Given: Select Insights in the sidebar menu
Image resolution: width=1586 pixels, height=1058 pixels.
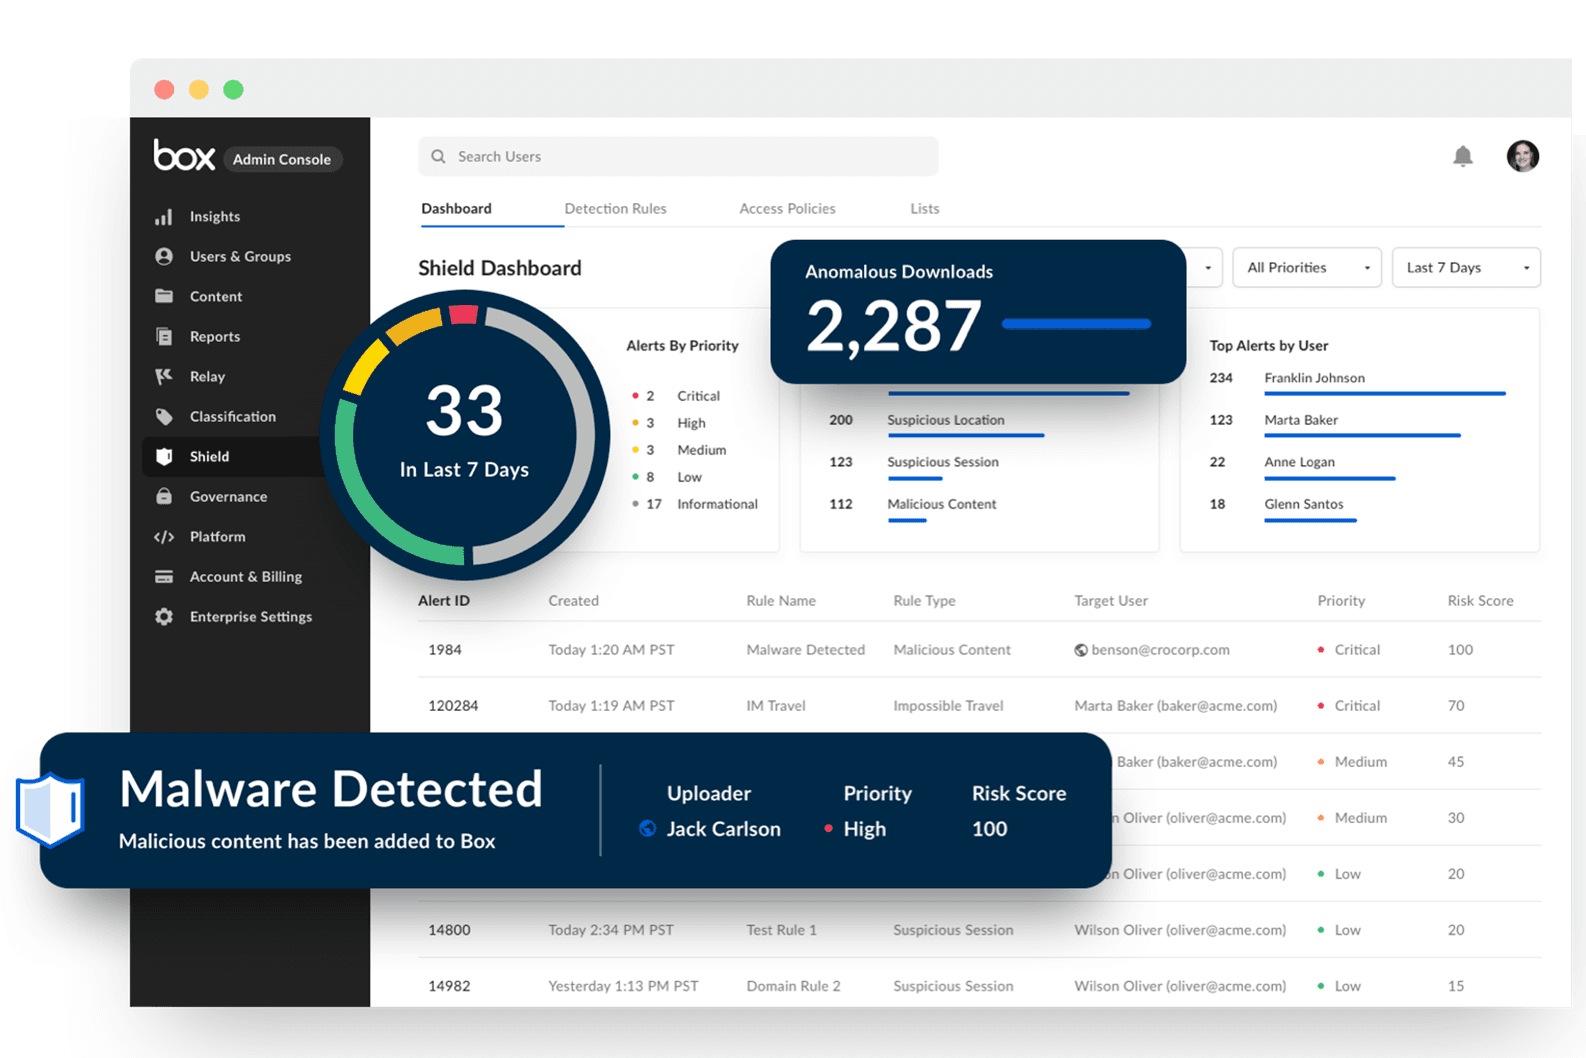Looking at the screenshot, I should tap(215, 217).
